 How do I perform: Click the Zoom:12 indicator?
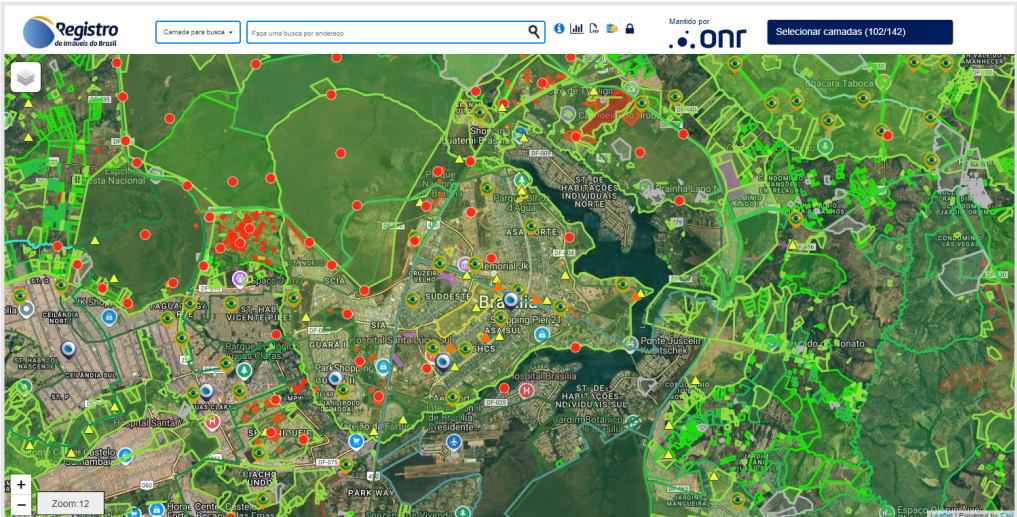coord(71,503)
